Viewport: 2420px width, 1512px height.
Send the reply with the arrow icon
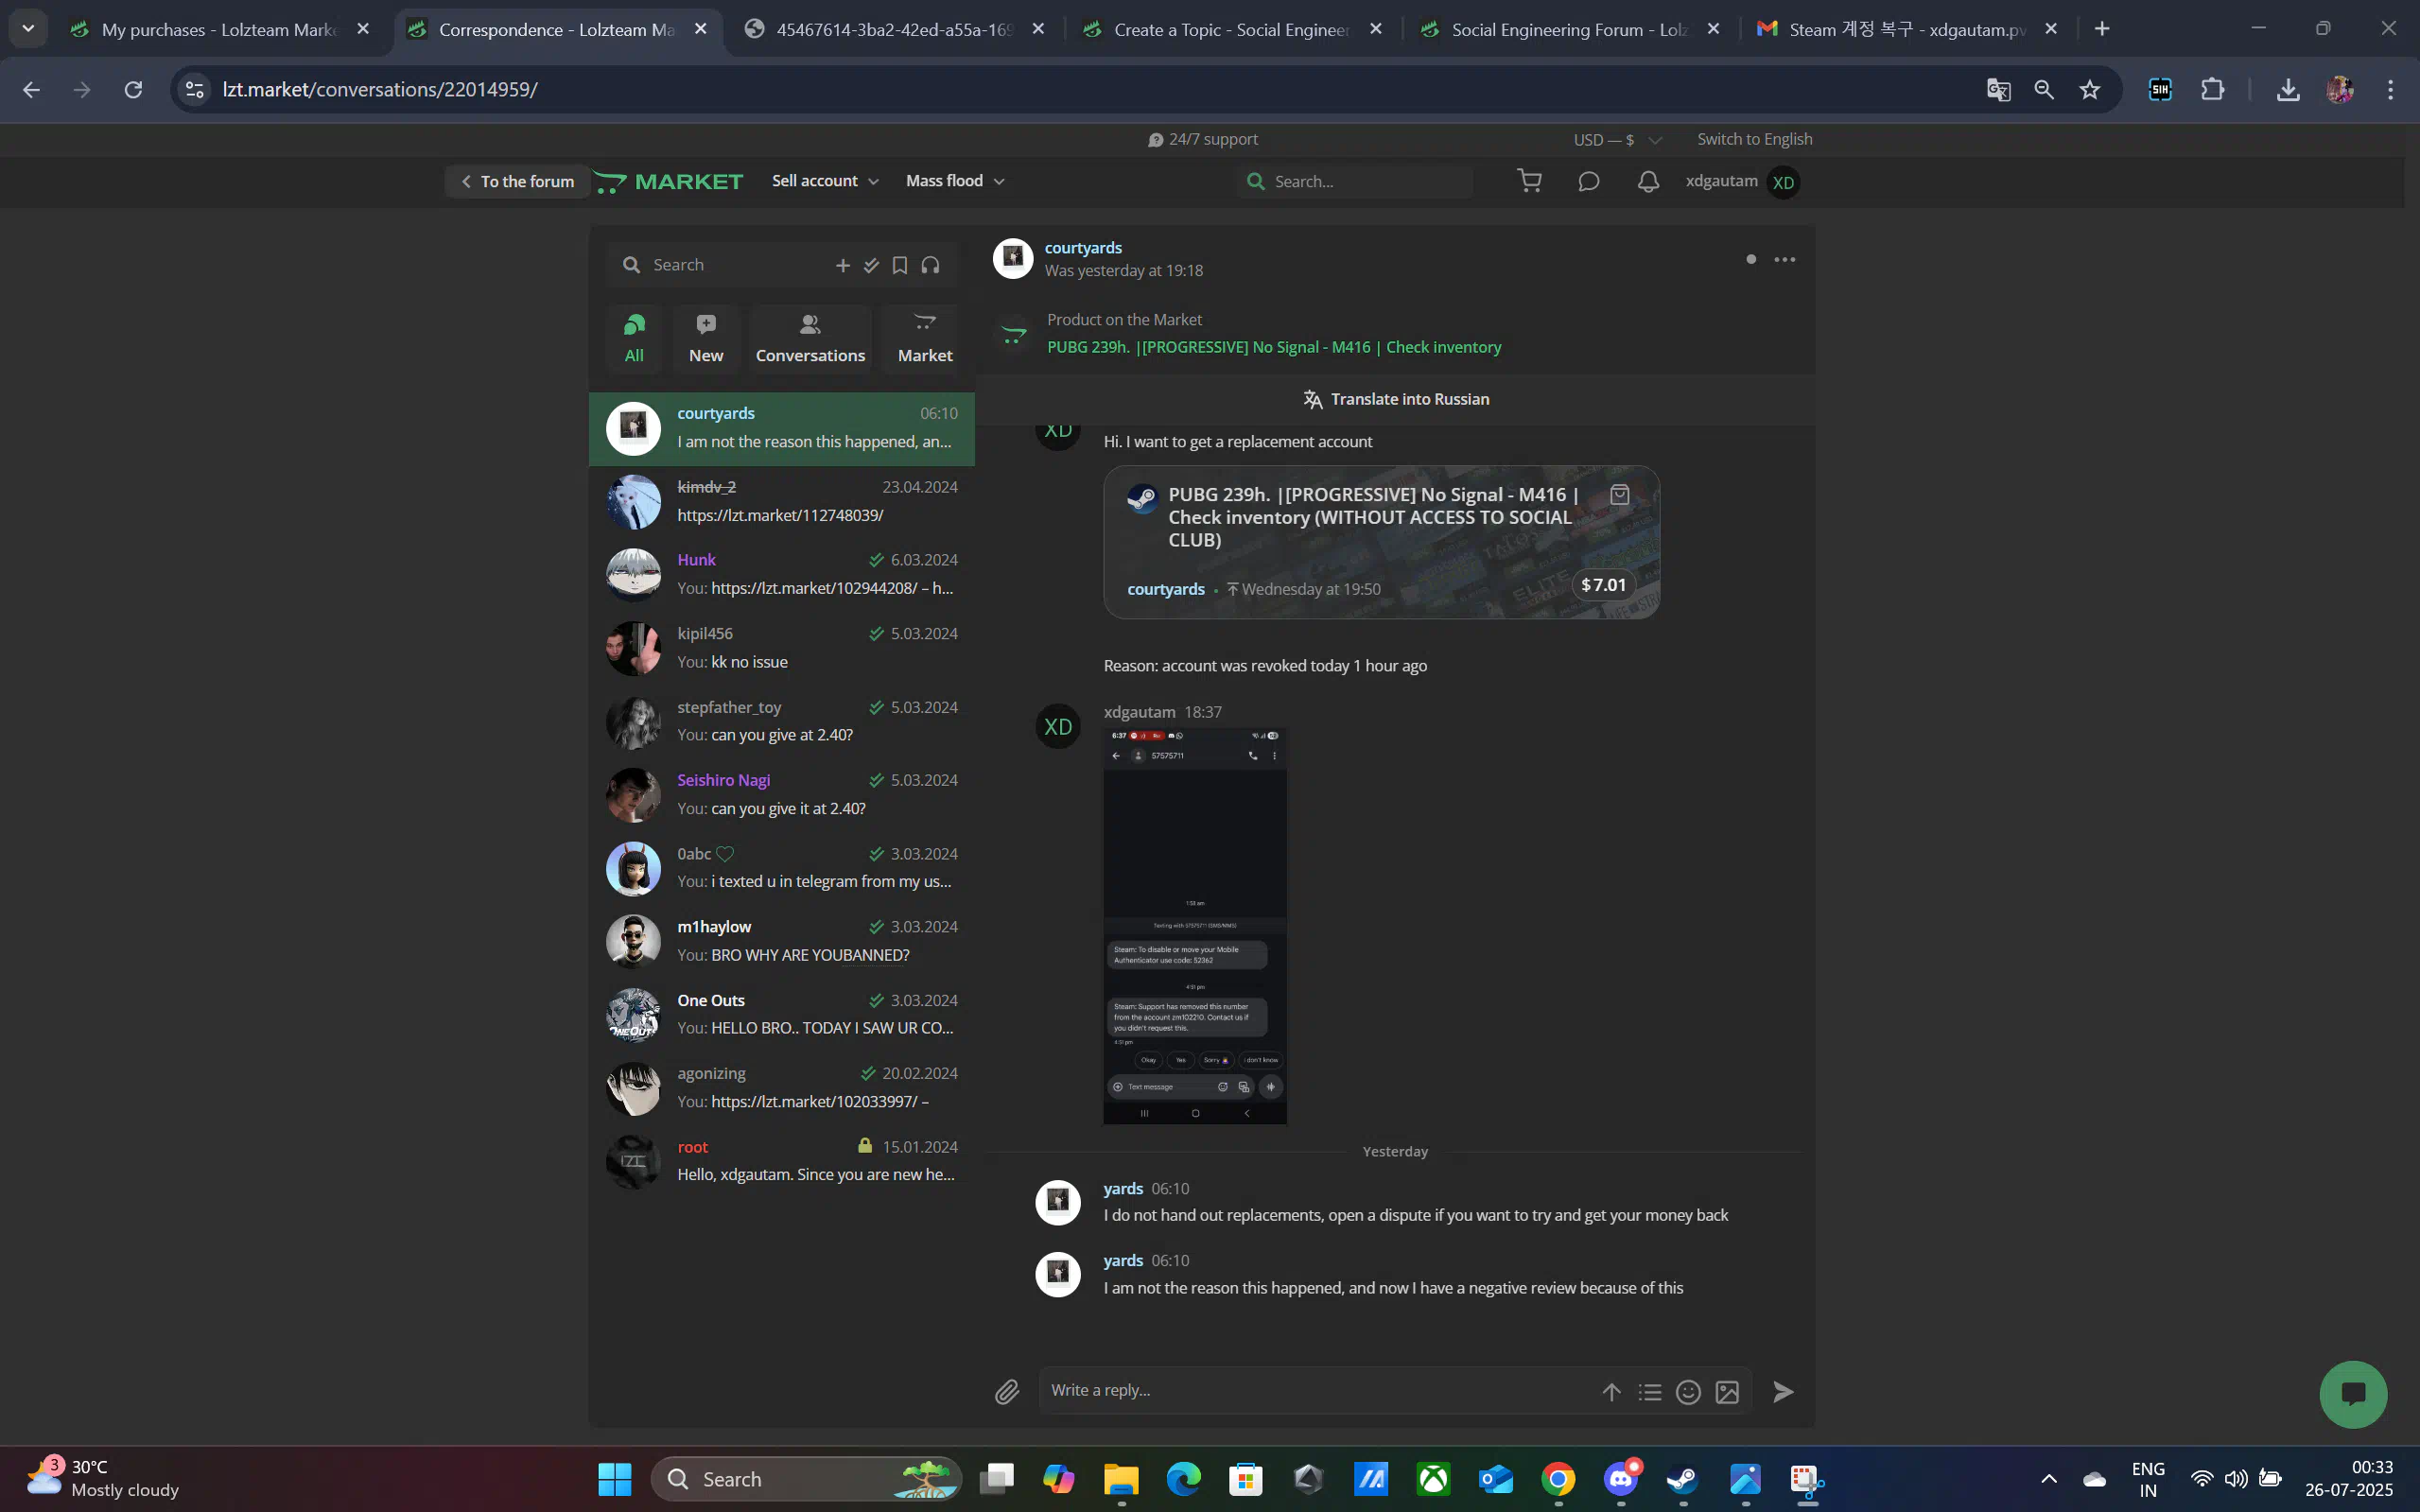click(1782, 1391)
